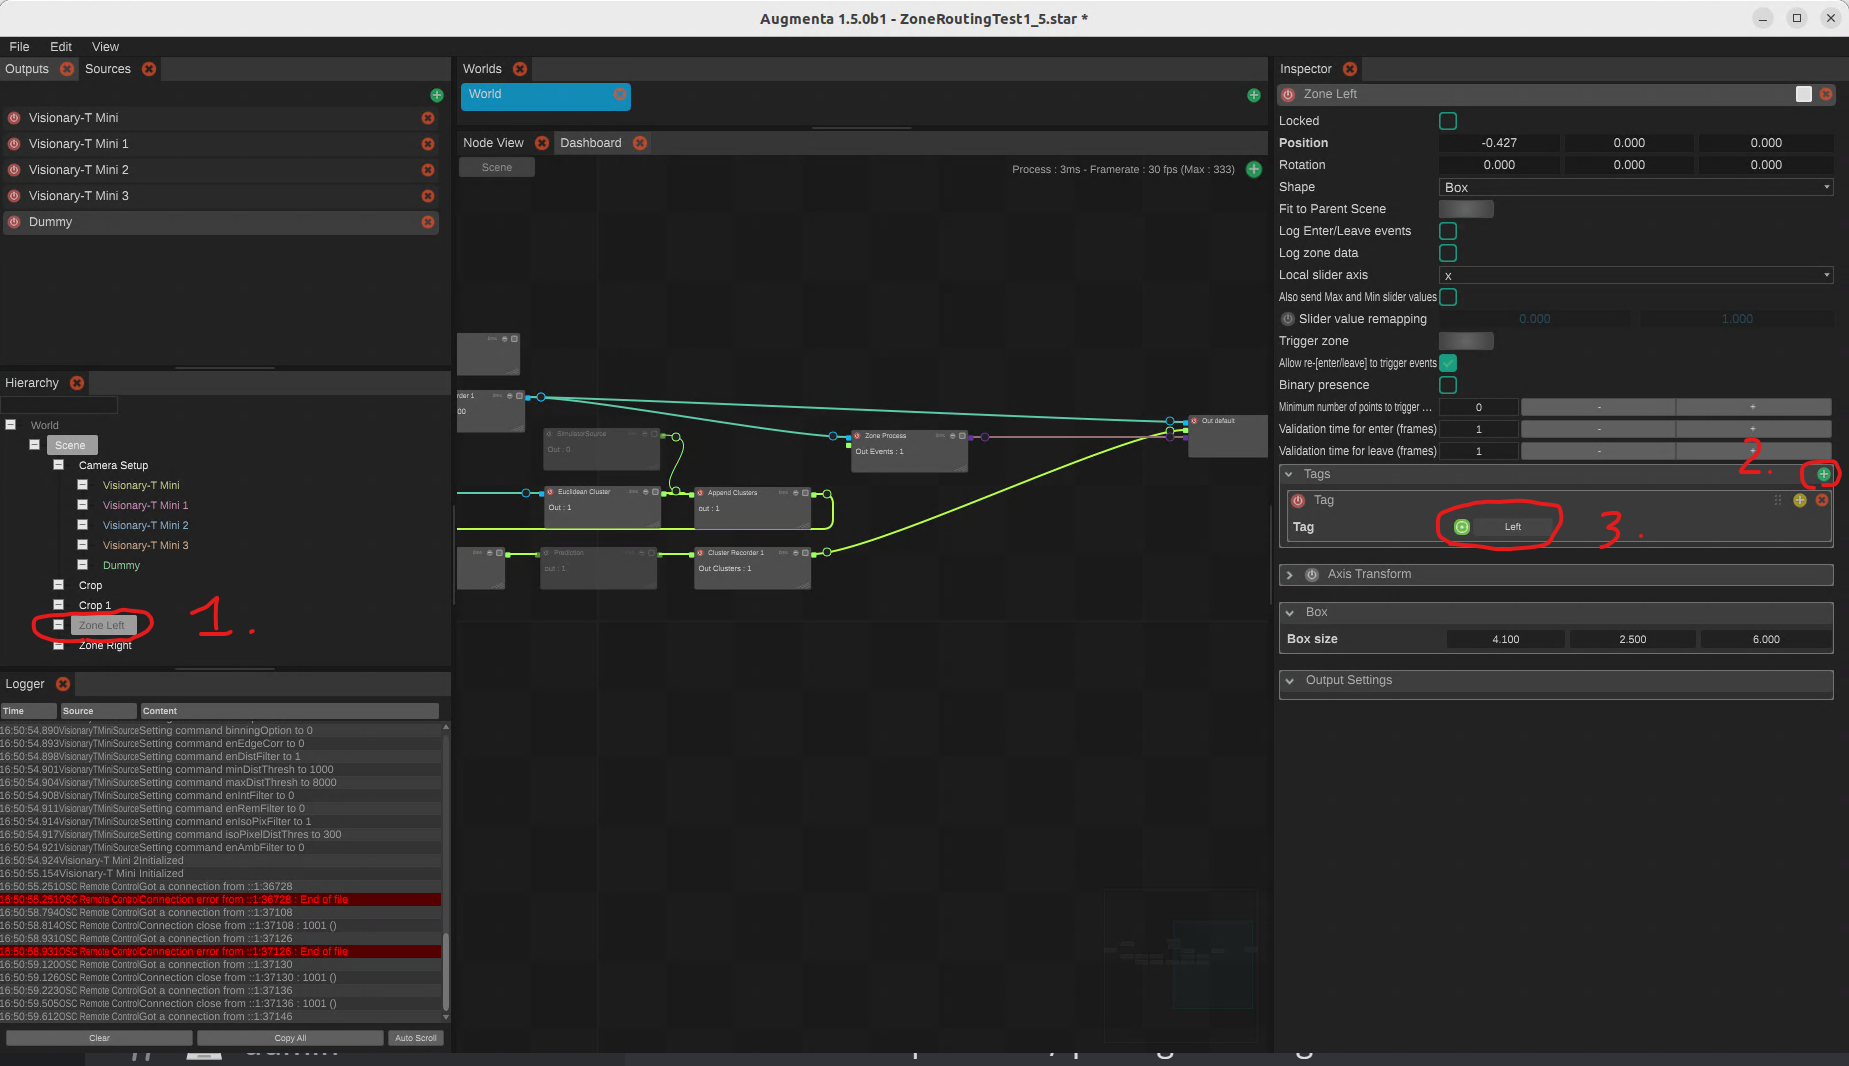The height and width of the screenshot is (1066, 1849).
Task: Toggle Fit to Parent Scene
Action: point(1466,209)
